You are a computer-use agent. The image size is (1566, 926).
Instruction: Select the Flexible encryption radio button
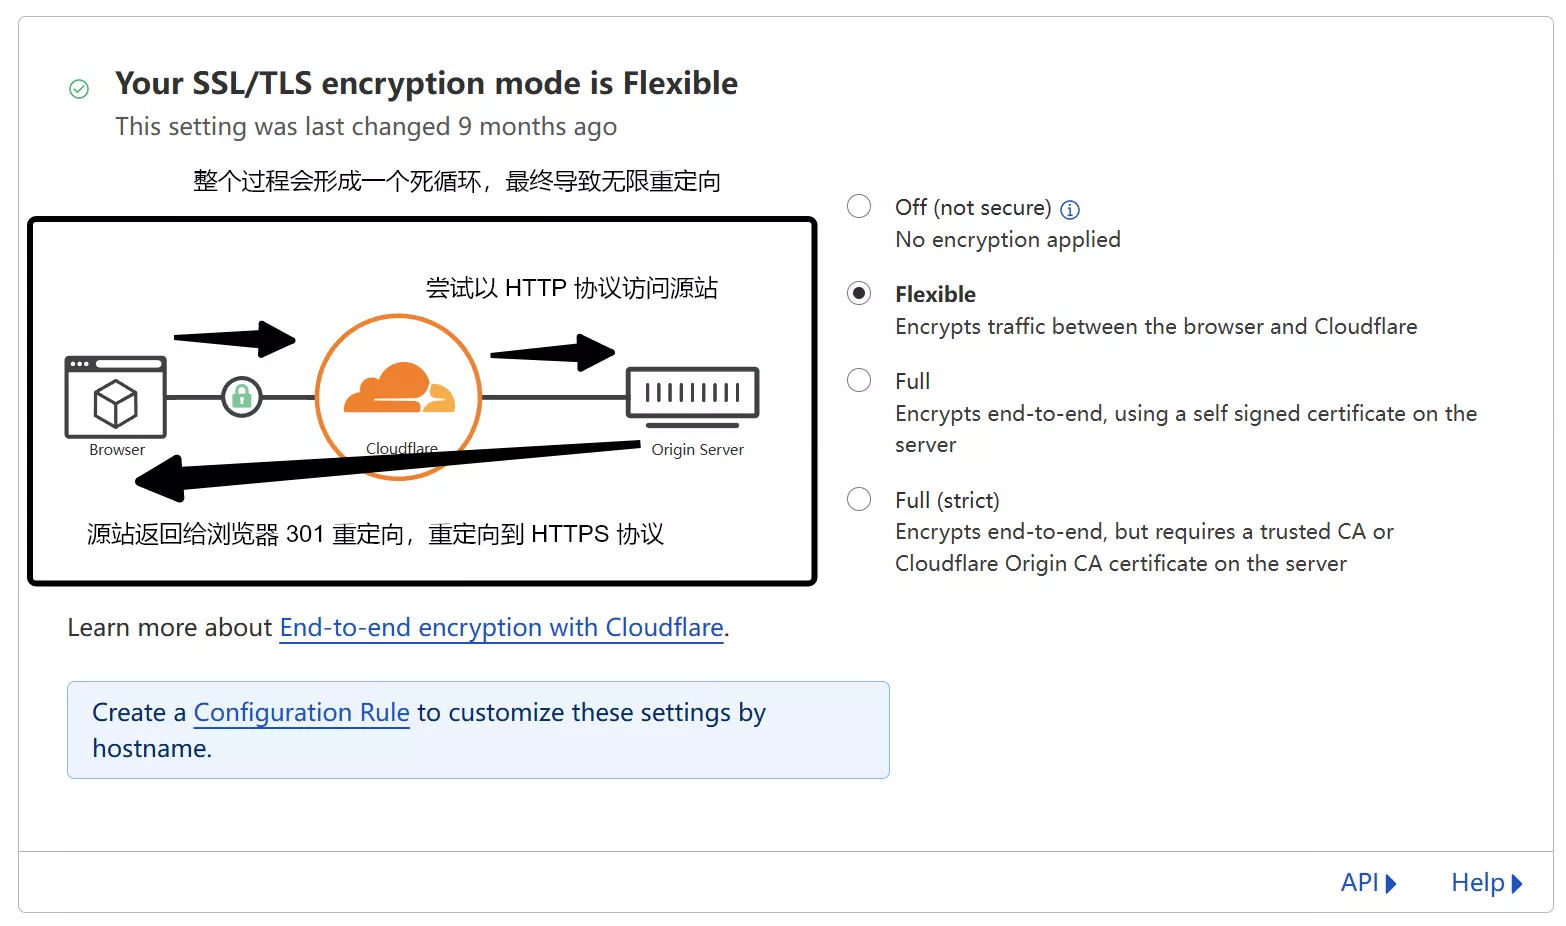[859, 293]
